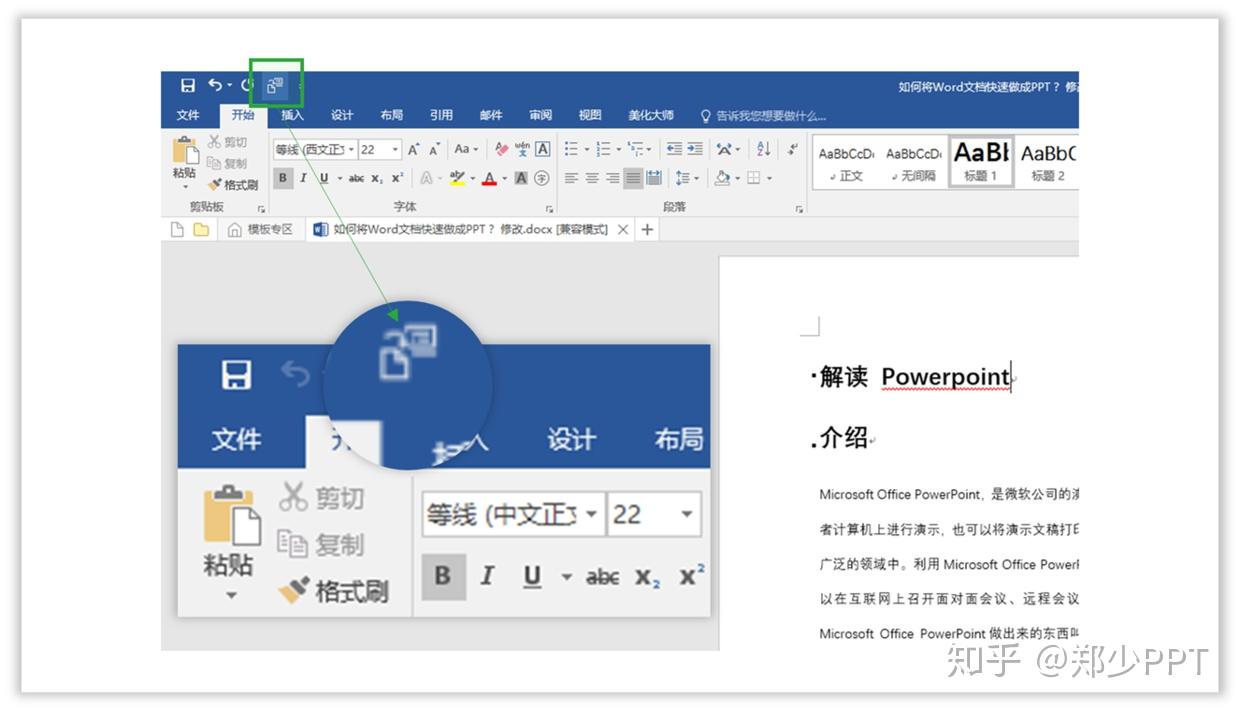Open the 段落 paragraph dialog launcher
Viewport: 1240px width, 711px height.
(799, 209)
